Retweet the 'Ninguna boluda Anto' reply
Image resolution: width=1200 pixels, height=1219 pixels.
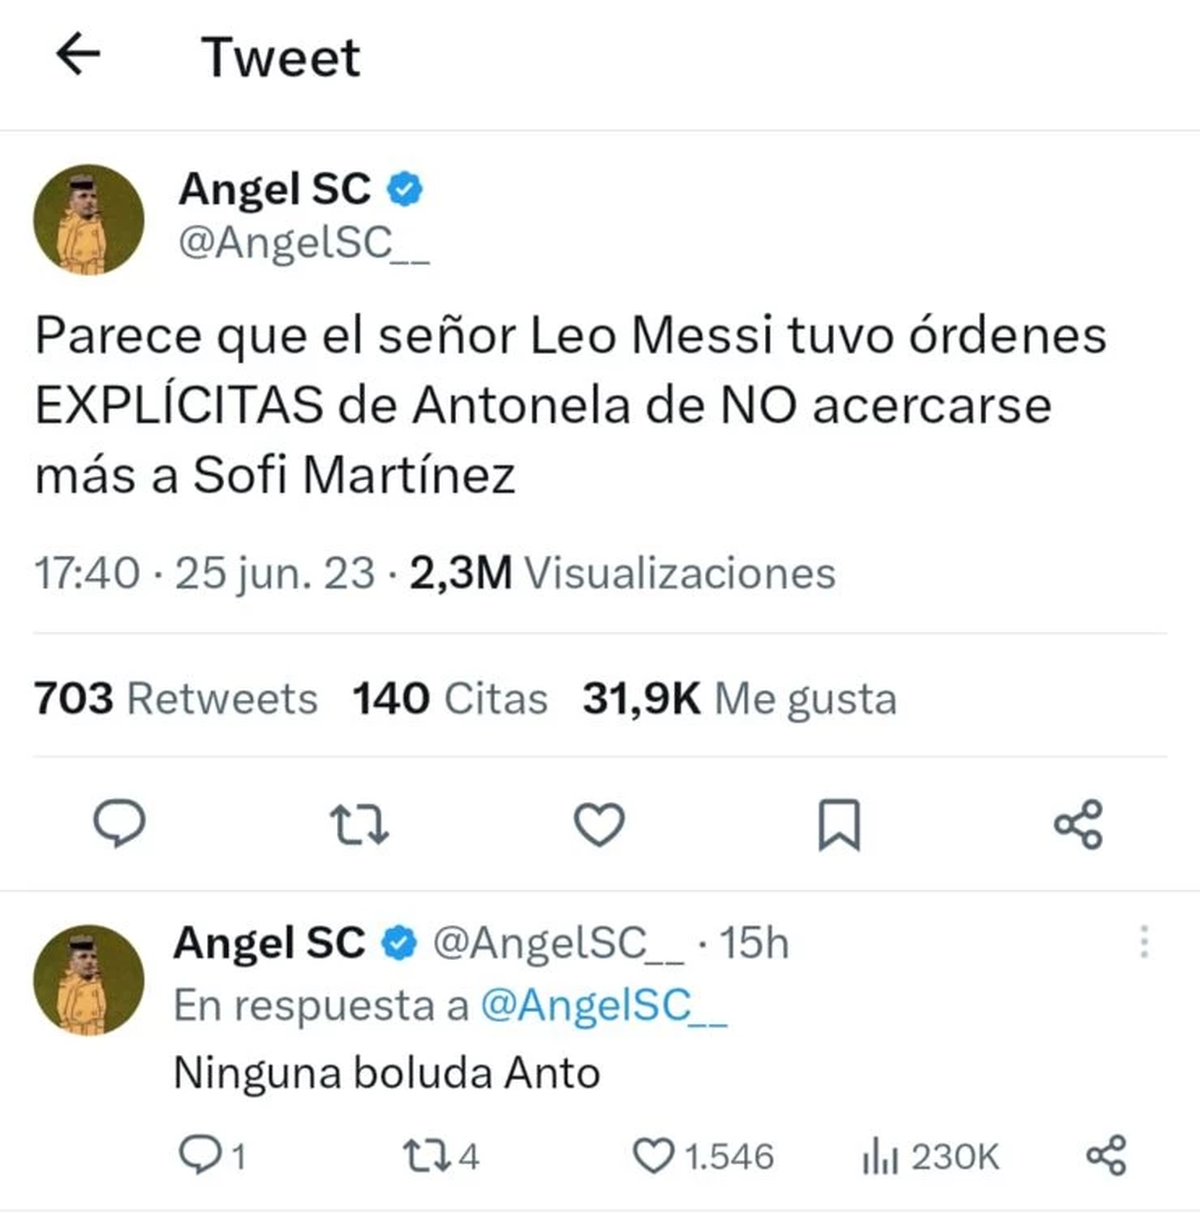pos(421,1156)
